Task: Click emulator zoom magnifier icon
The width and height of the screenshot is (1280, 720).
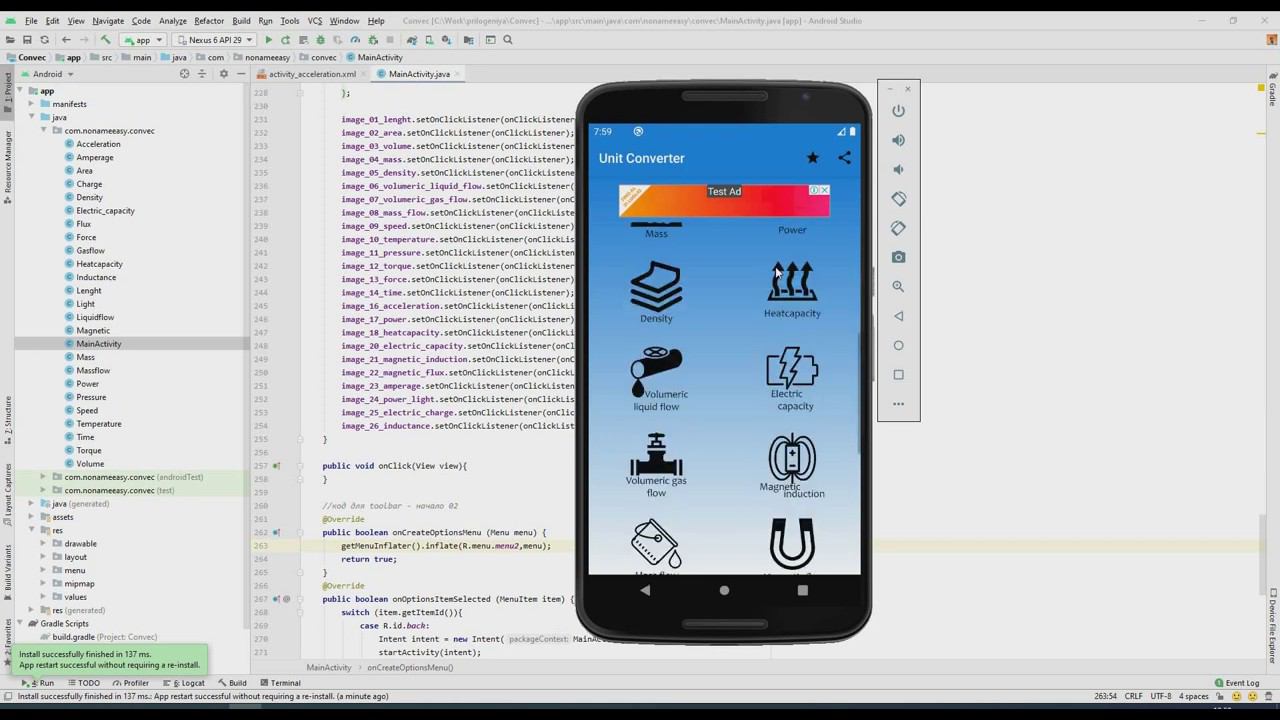Action: pos(898,286)
